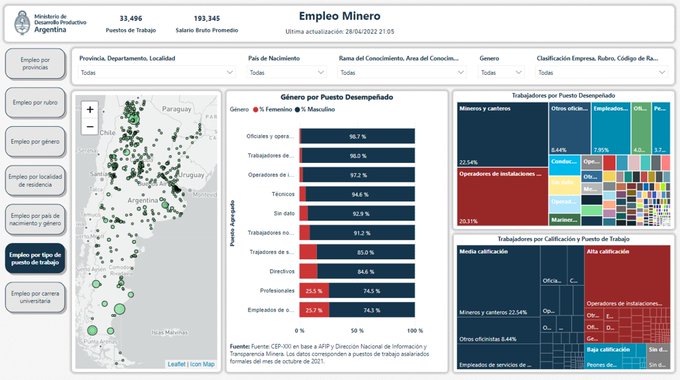Click the 193,345 Salario Bruto Promedio card
680x380 pixels.
click(207, 24)
